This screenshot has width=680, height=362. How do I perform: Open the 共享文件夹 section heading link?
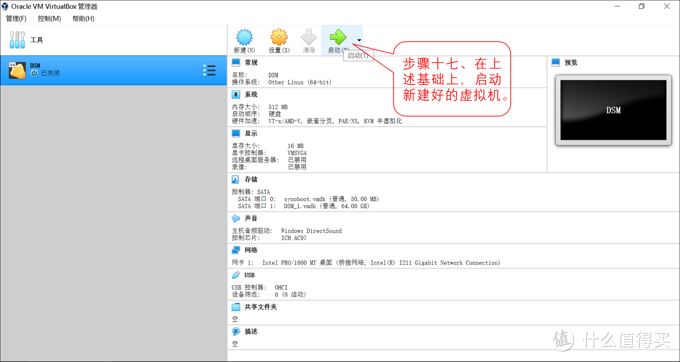point(261,307)
